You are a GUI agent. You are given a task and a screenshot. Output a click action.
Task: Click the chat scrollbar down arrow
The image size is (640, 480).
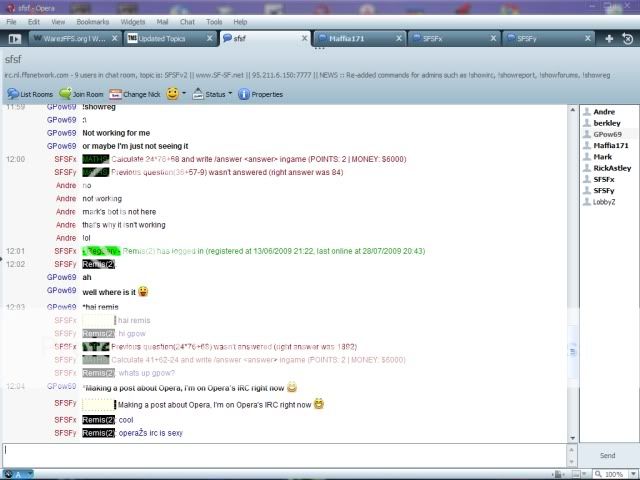[x=573, y=438]
